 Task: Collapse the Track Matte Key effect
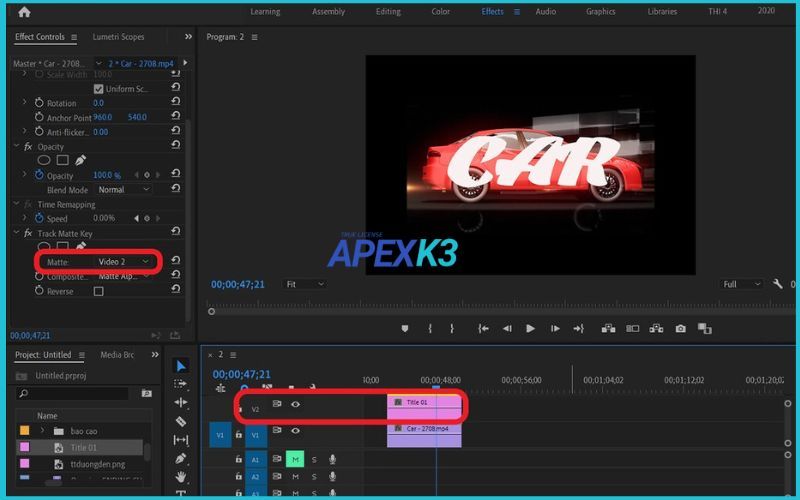tap(16, 233)
